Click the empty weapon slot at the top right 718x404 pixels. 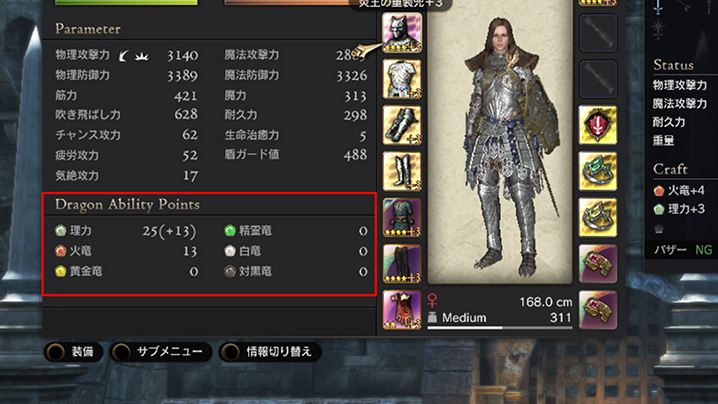598,33
